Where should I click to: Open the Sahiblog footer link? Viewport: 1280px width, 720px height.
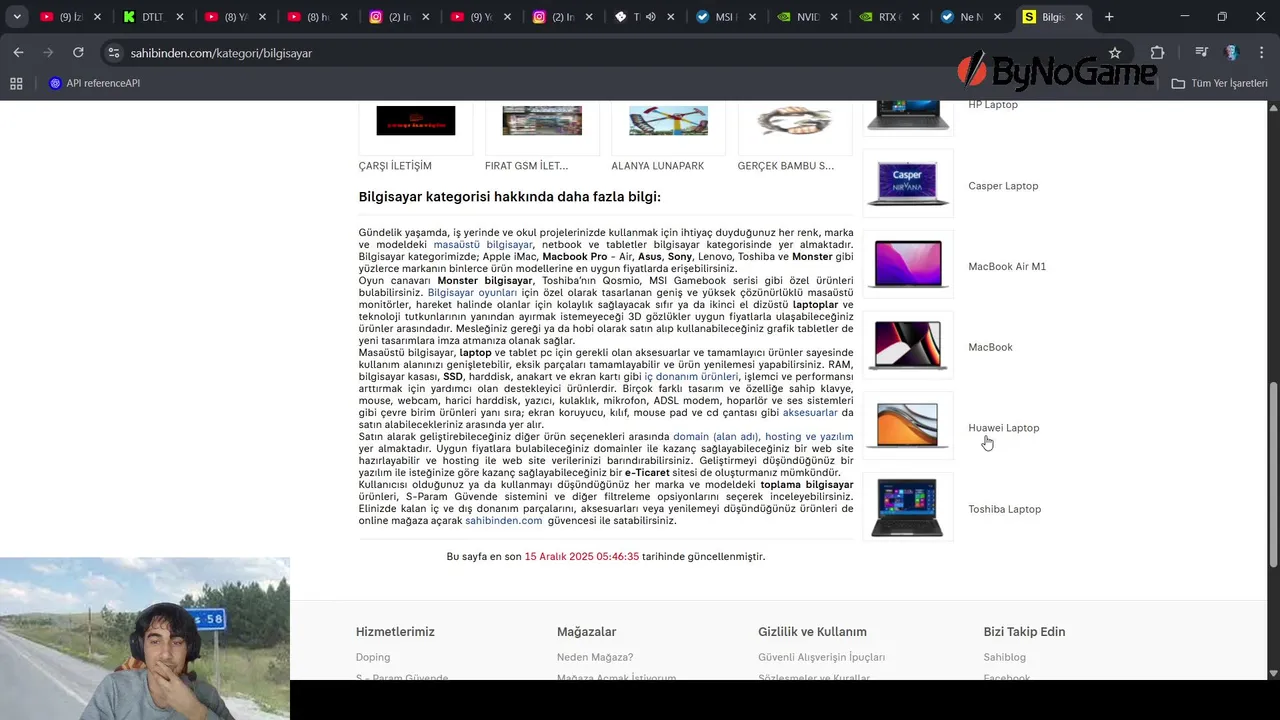tap(1005, 657)
